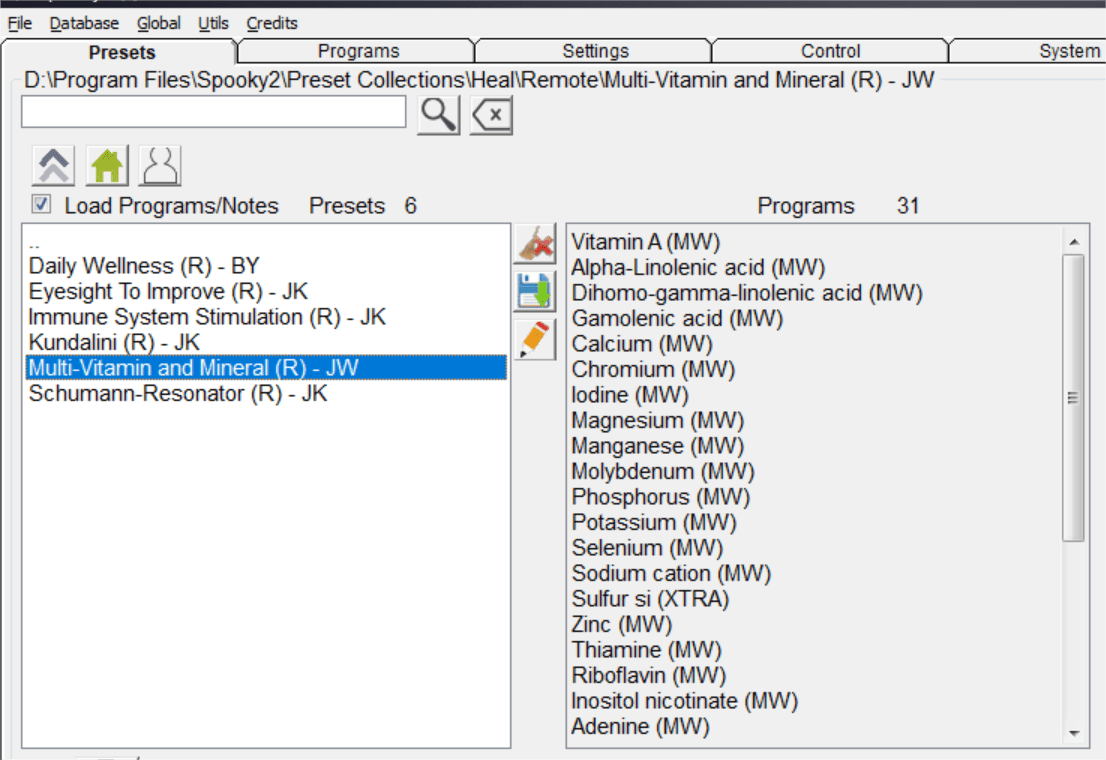Open the Database menu
This screenshot has width=1106, height=760.
pos(84,23)
